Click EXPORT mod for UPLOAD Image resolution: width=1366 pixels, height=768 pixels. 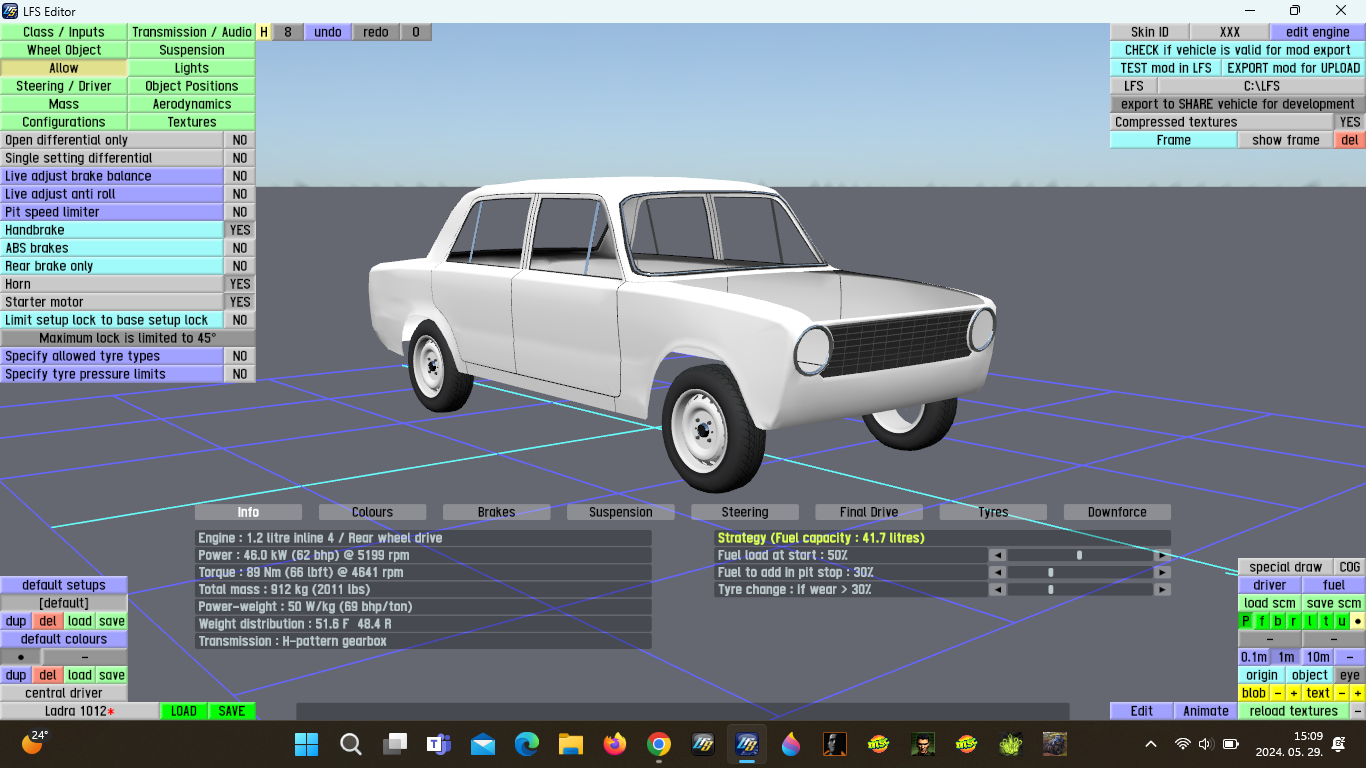[1293, 68]
